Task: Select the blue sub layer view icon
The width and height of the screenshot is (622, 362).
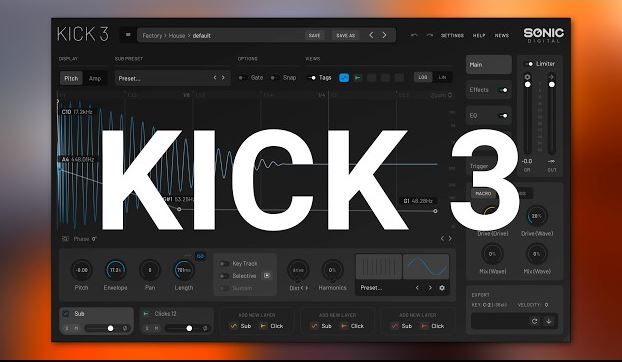Action: pyautogui.click(x=344, y=78)
